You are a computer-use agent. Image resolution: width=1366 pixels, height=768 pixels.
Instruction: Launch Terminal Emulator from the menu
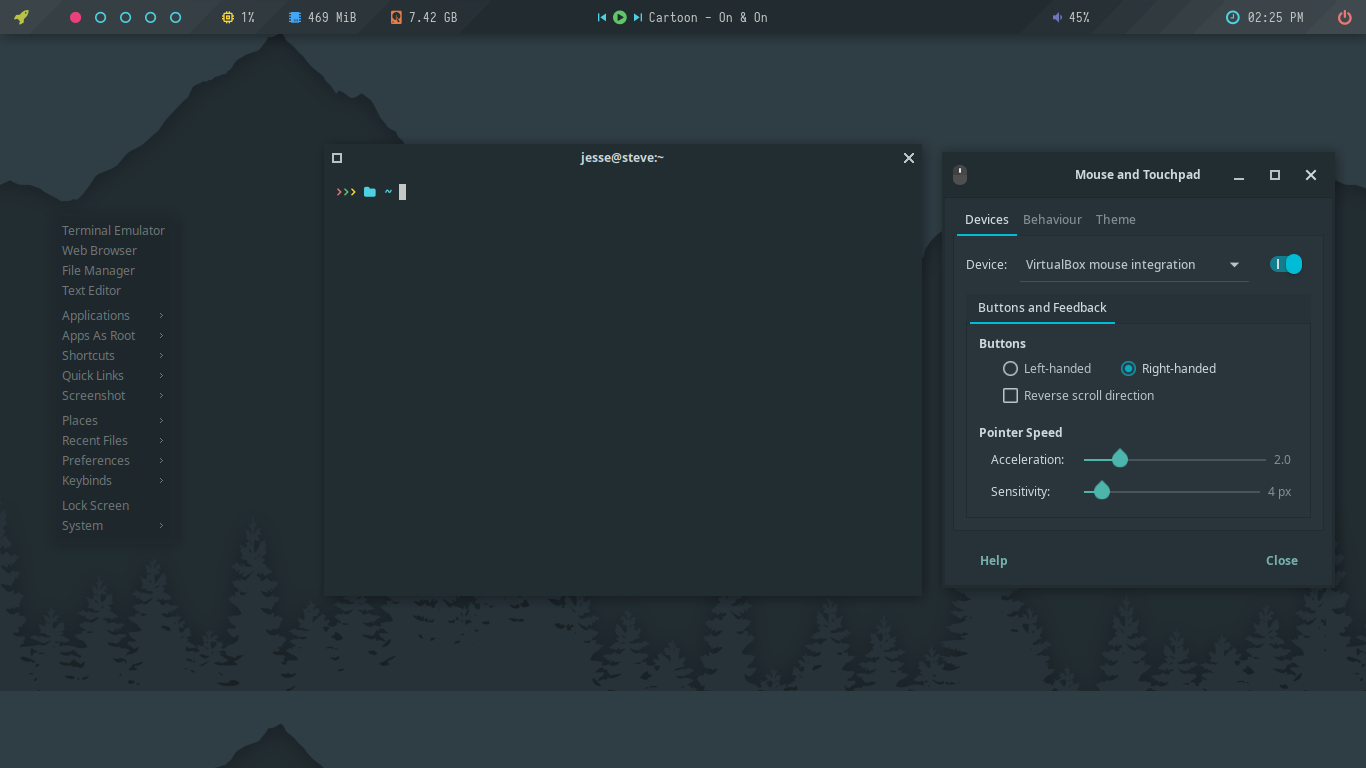(x=113, y=231)
